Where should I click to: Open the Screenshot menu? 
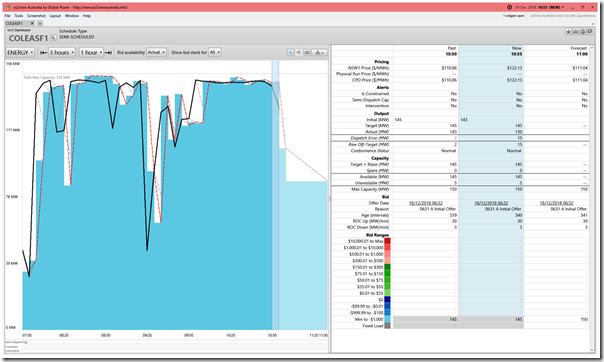pyautogui.click(x=36, y=16)
